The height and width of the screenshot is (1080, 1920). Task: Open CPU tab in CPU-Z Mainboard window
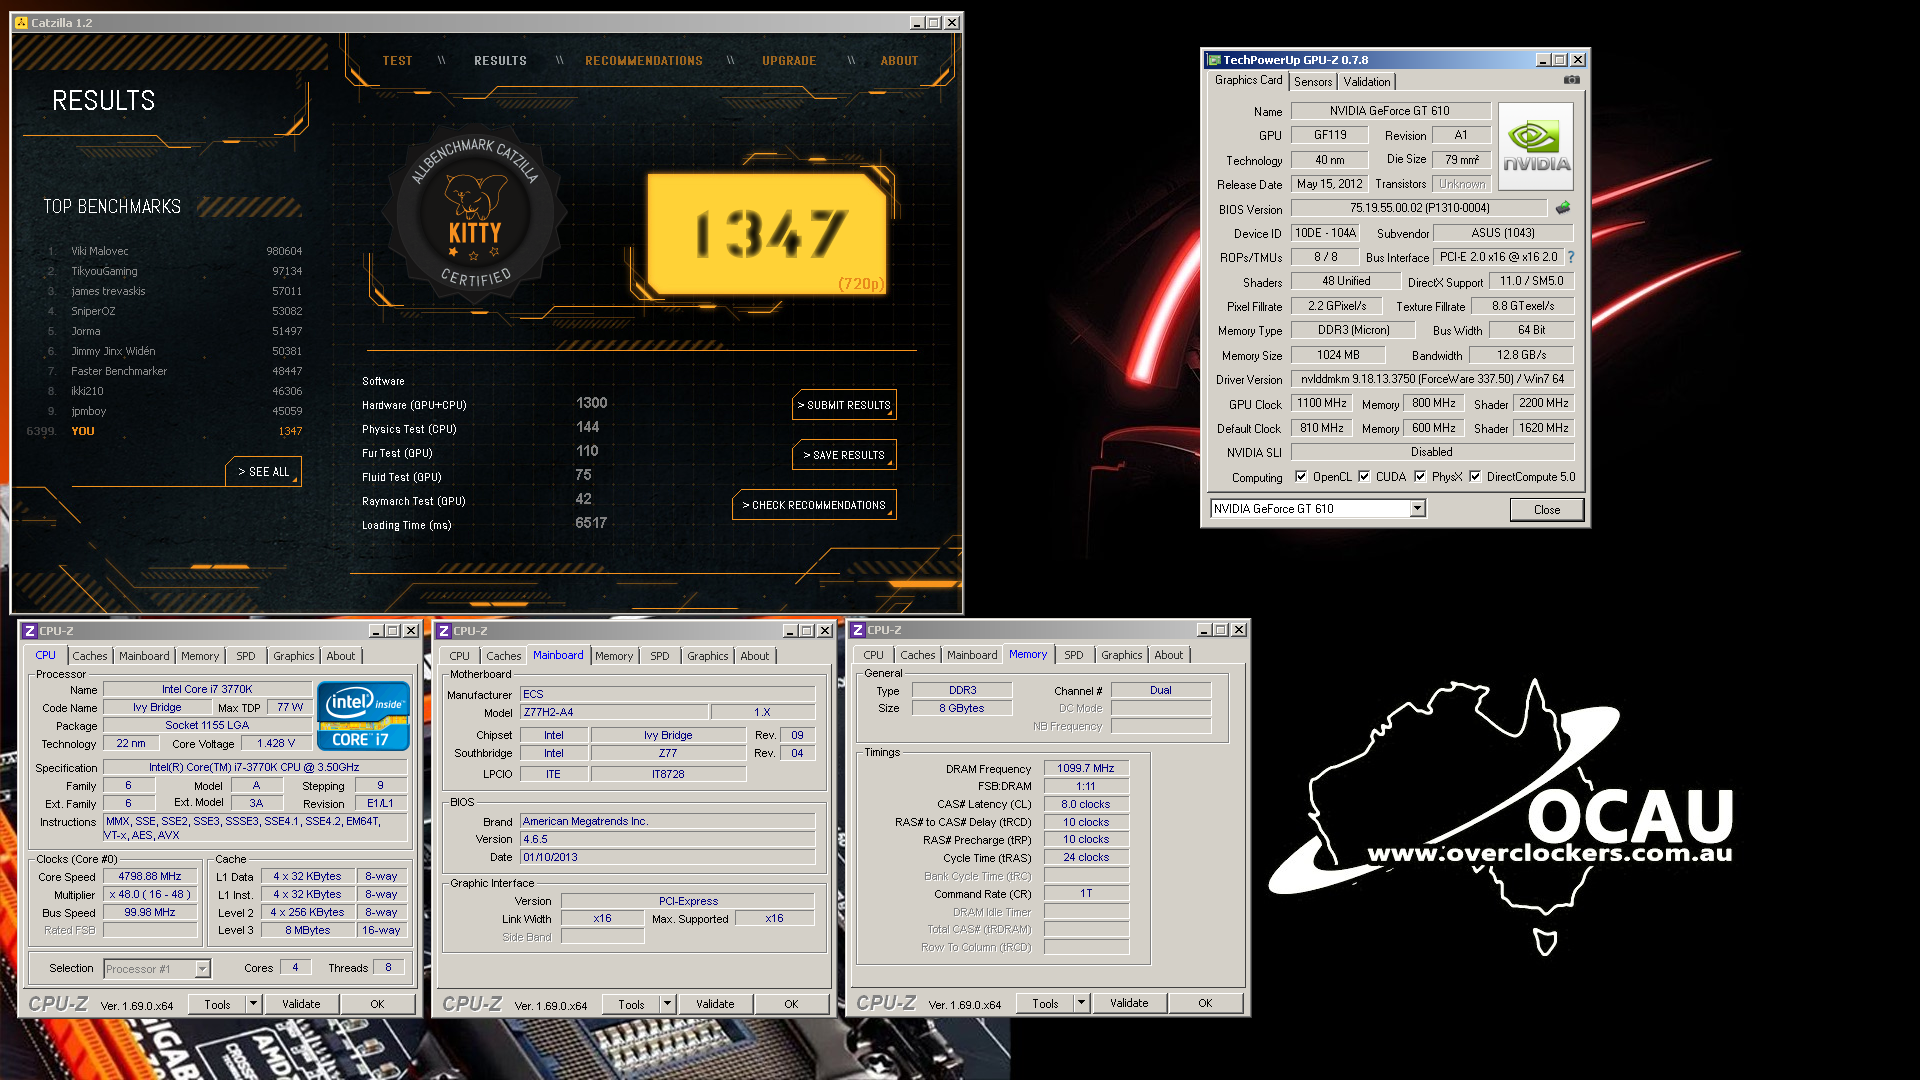pyautogui.click(x=459, y=656)
